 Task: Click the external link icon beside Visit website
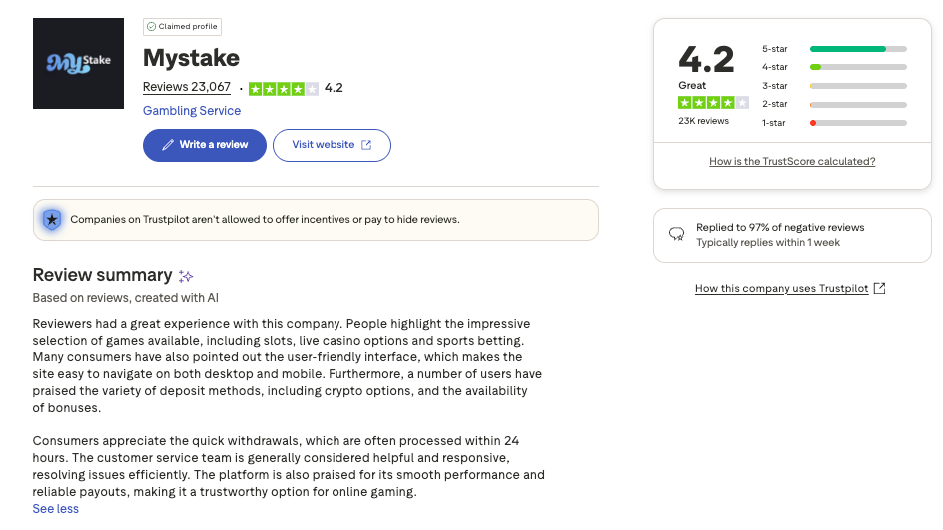(x=366, y=145)
